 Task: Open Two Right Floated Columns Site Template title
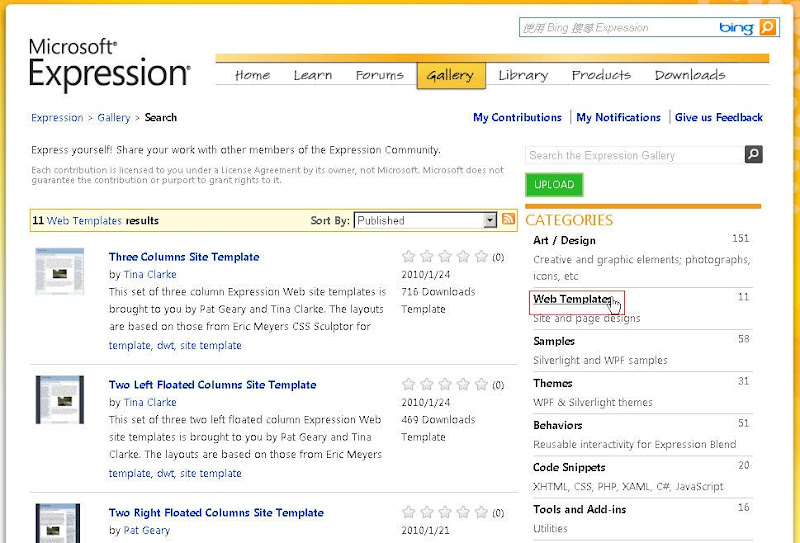(x=216, y=512)
